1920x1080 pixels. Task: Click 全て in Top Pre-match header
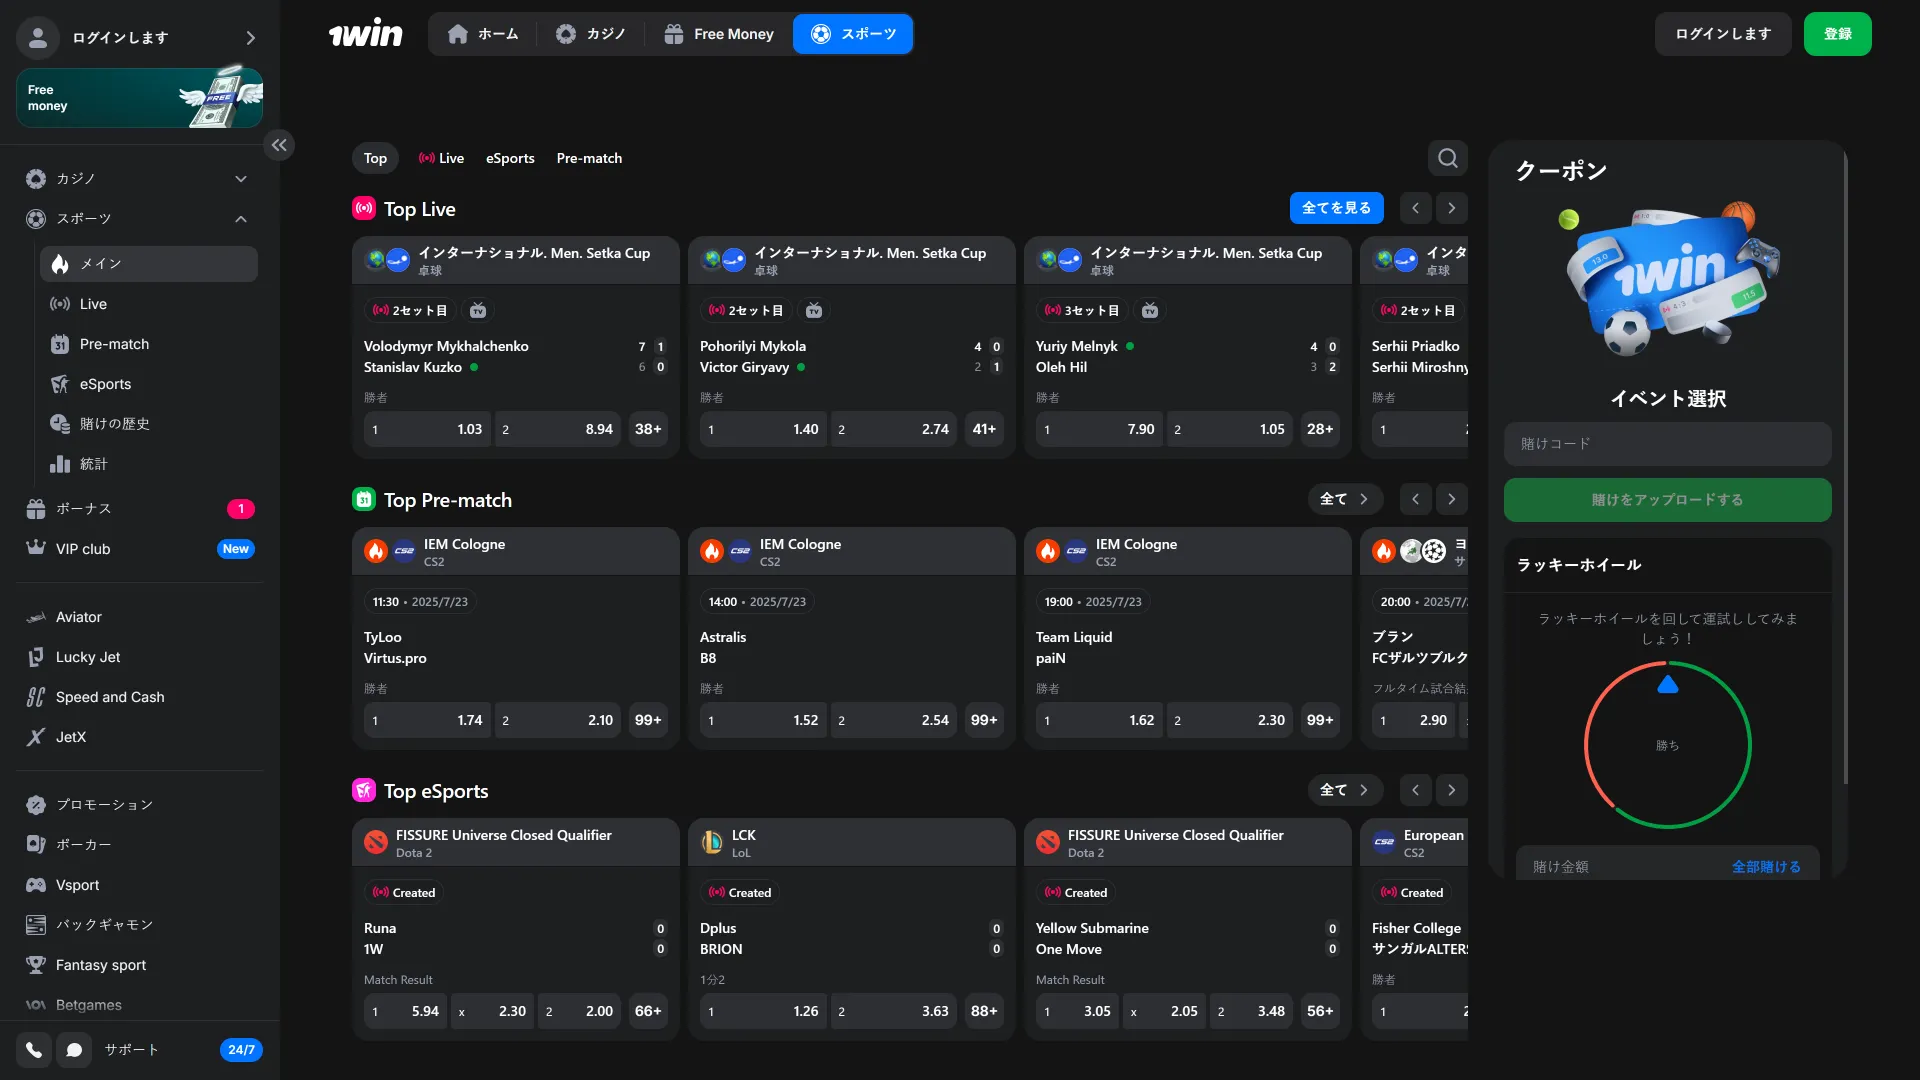[x=1345, y=499]
